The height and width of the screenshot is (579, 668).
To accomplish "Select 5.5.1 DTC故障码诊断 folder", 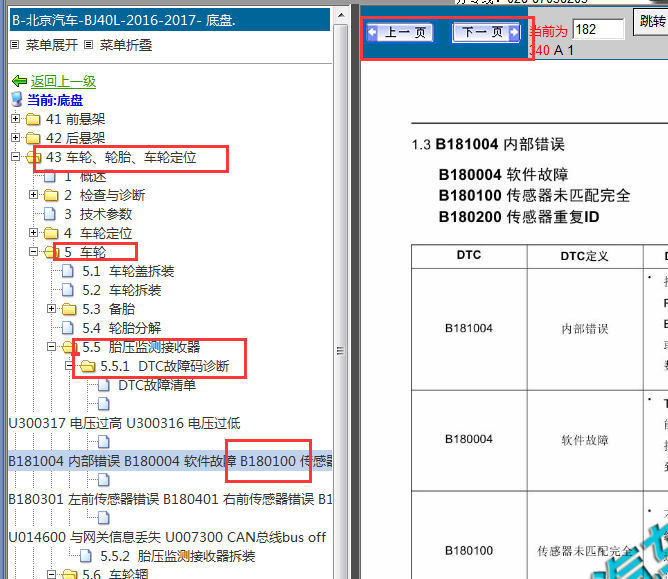I will (x=165, y=366).
